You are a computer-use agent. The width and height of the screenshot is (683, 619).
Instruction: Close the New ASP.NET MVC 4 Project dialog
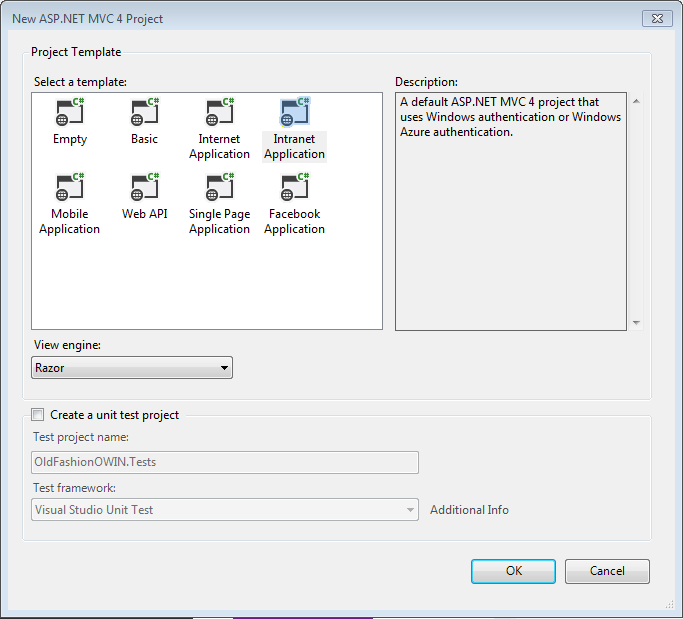click(x=657, y=19)
